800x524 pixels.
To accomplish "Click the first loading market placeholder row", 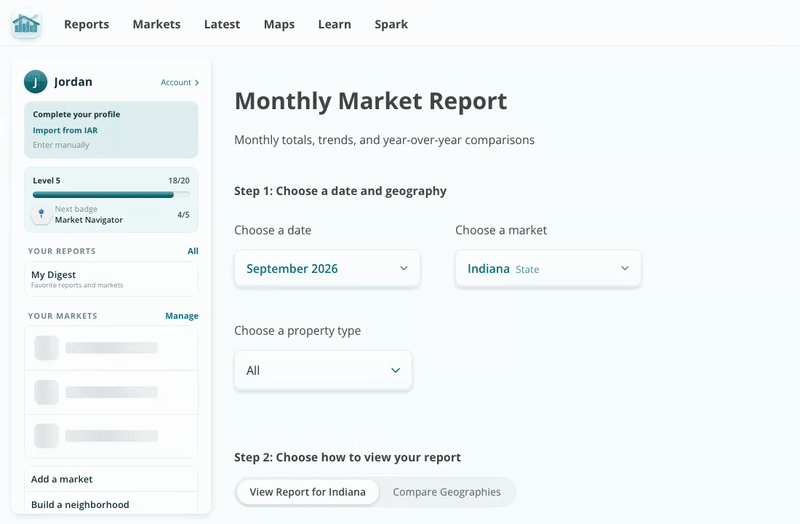I will 111,348.
